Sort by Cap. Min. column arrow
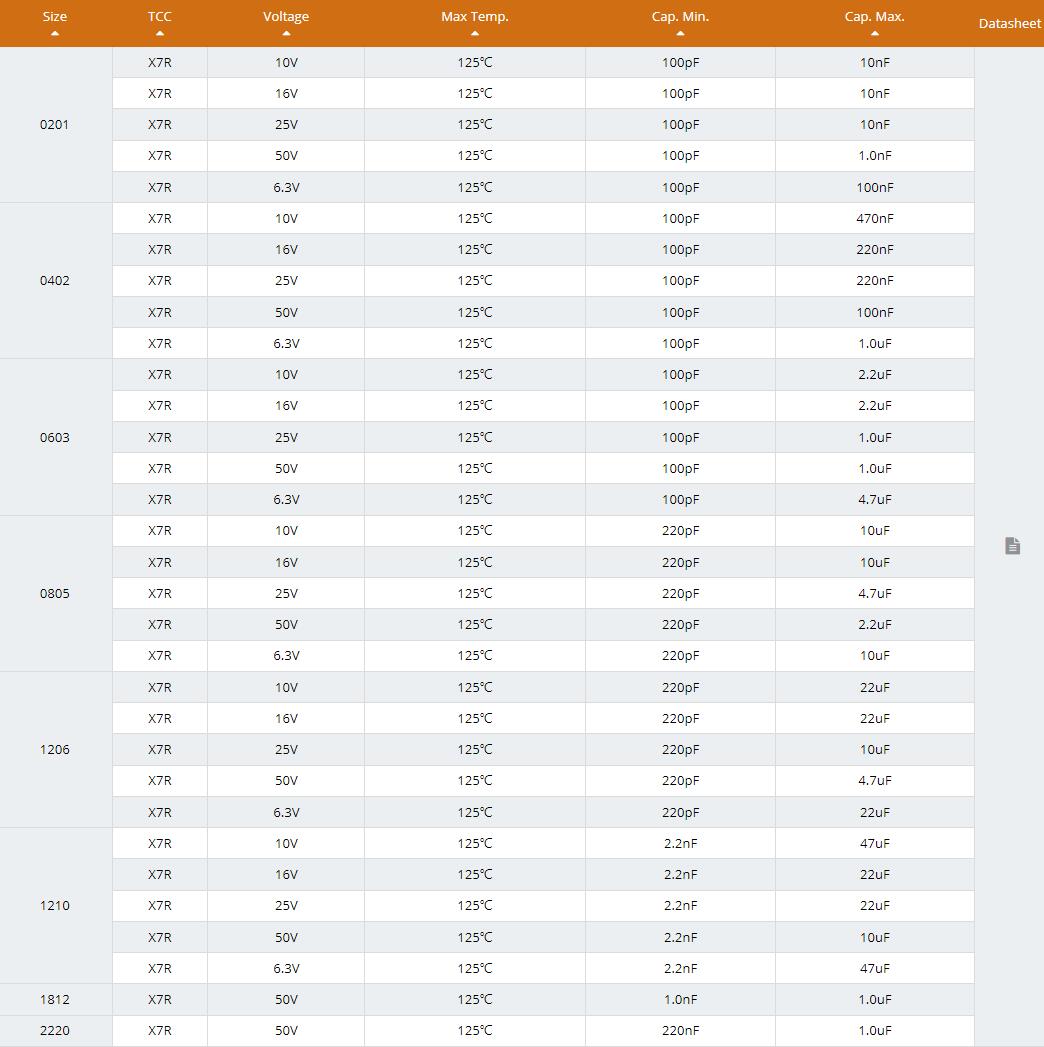Image resolution: width=1044 pixels, height=1047 pixels. click(x=680, y=33)
